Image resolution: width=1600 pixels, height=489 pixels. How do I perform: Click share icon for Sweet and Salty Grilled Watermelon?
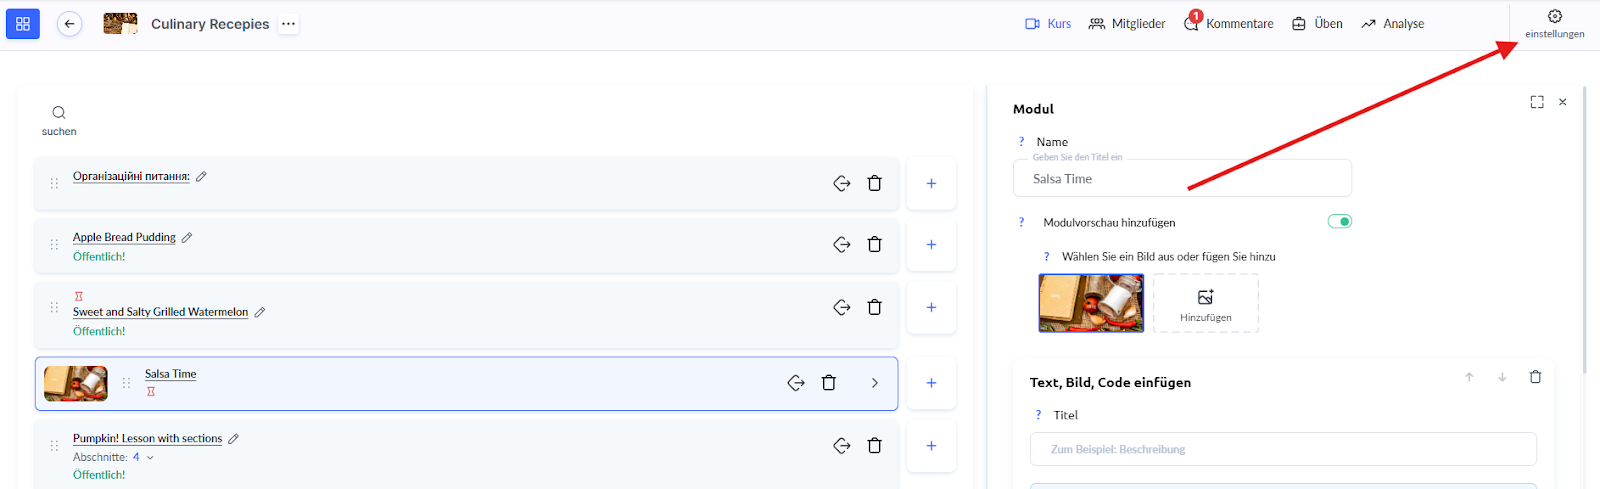pyautogui.click(x=842, y=308)
